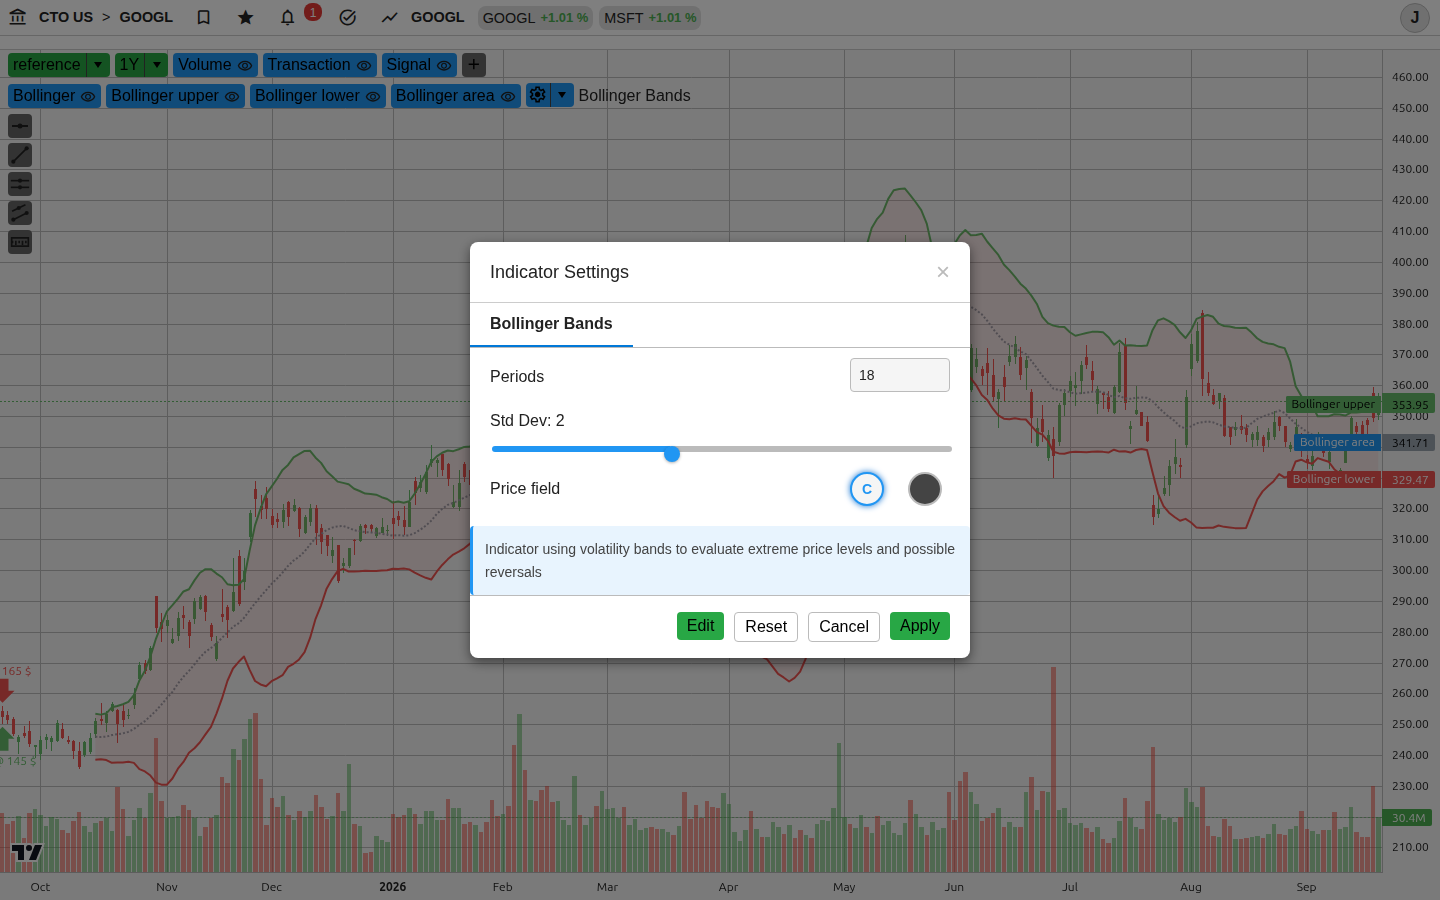Screen dimensions: 1440x900
Task: Click the Reset button
Action: pos(766,627)
